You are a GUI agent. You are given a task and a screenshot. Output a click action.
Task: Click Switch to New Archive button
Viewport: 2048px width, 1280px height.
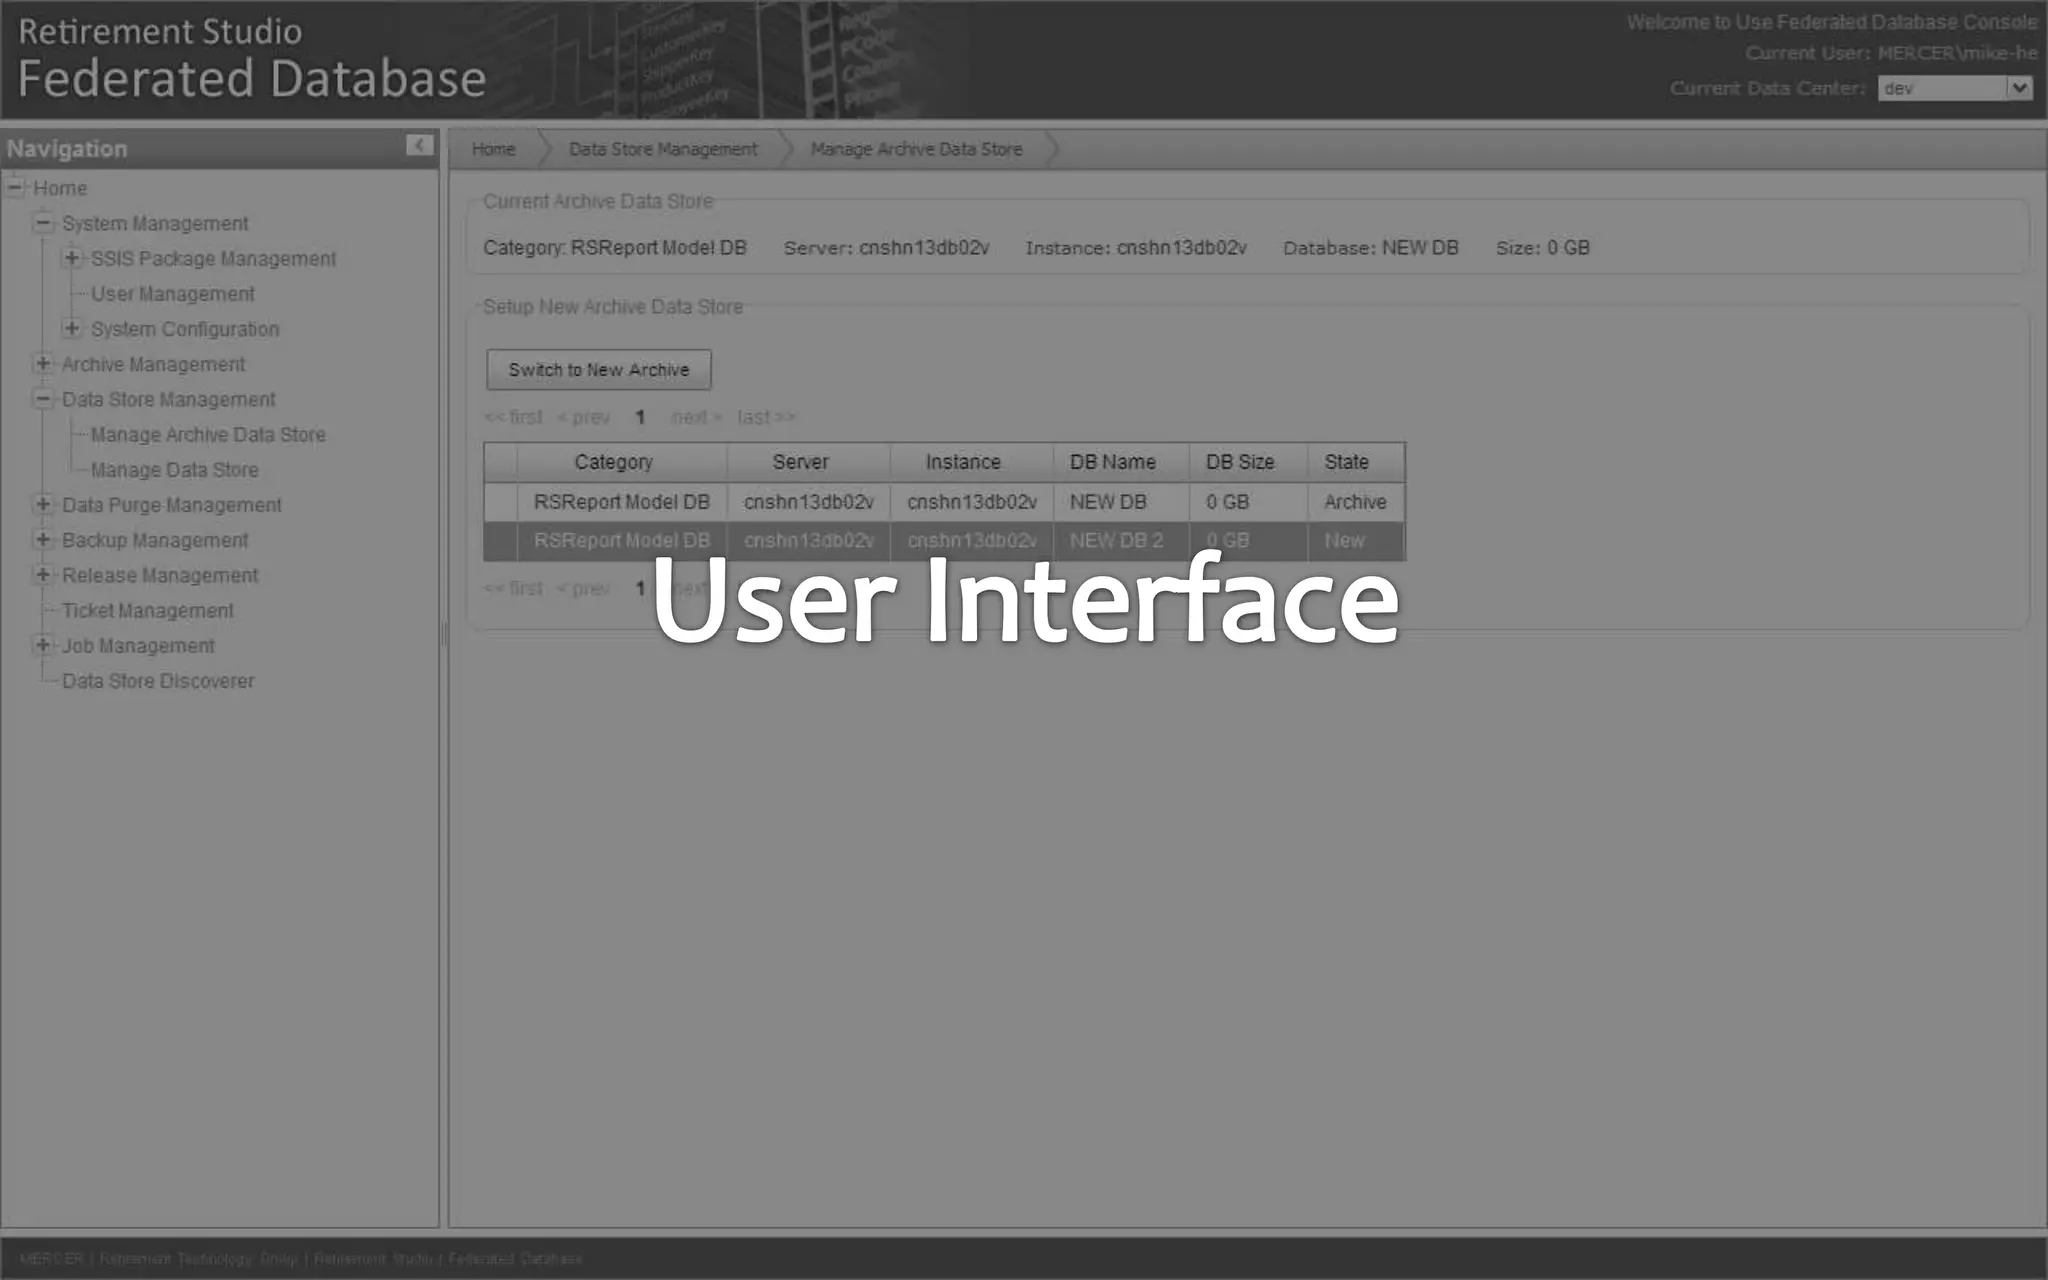[599, 370]
